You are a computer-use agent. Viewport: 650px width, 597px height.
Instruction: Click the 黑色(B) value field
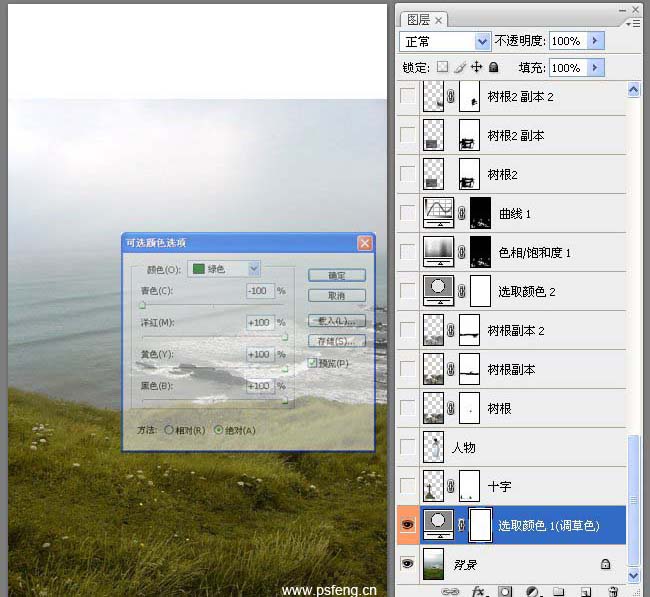[260, 386]
